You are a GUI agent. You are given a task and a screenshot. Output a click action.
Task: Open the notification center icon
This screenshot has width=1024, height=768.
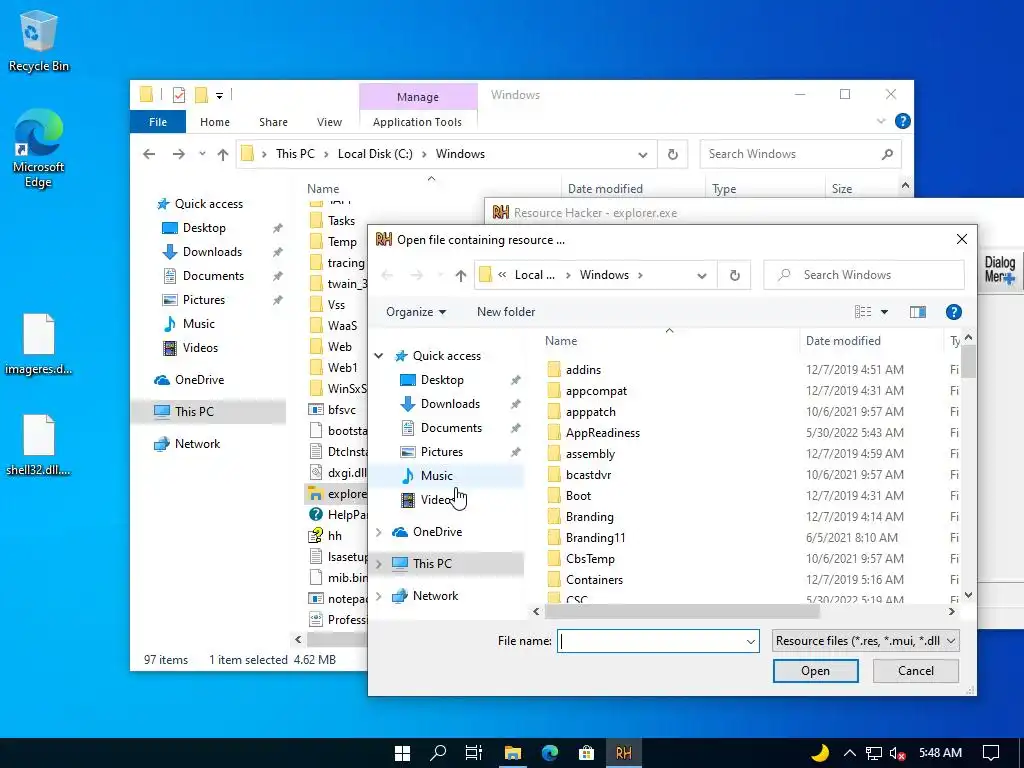point(991,753)
